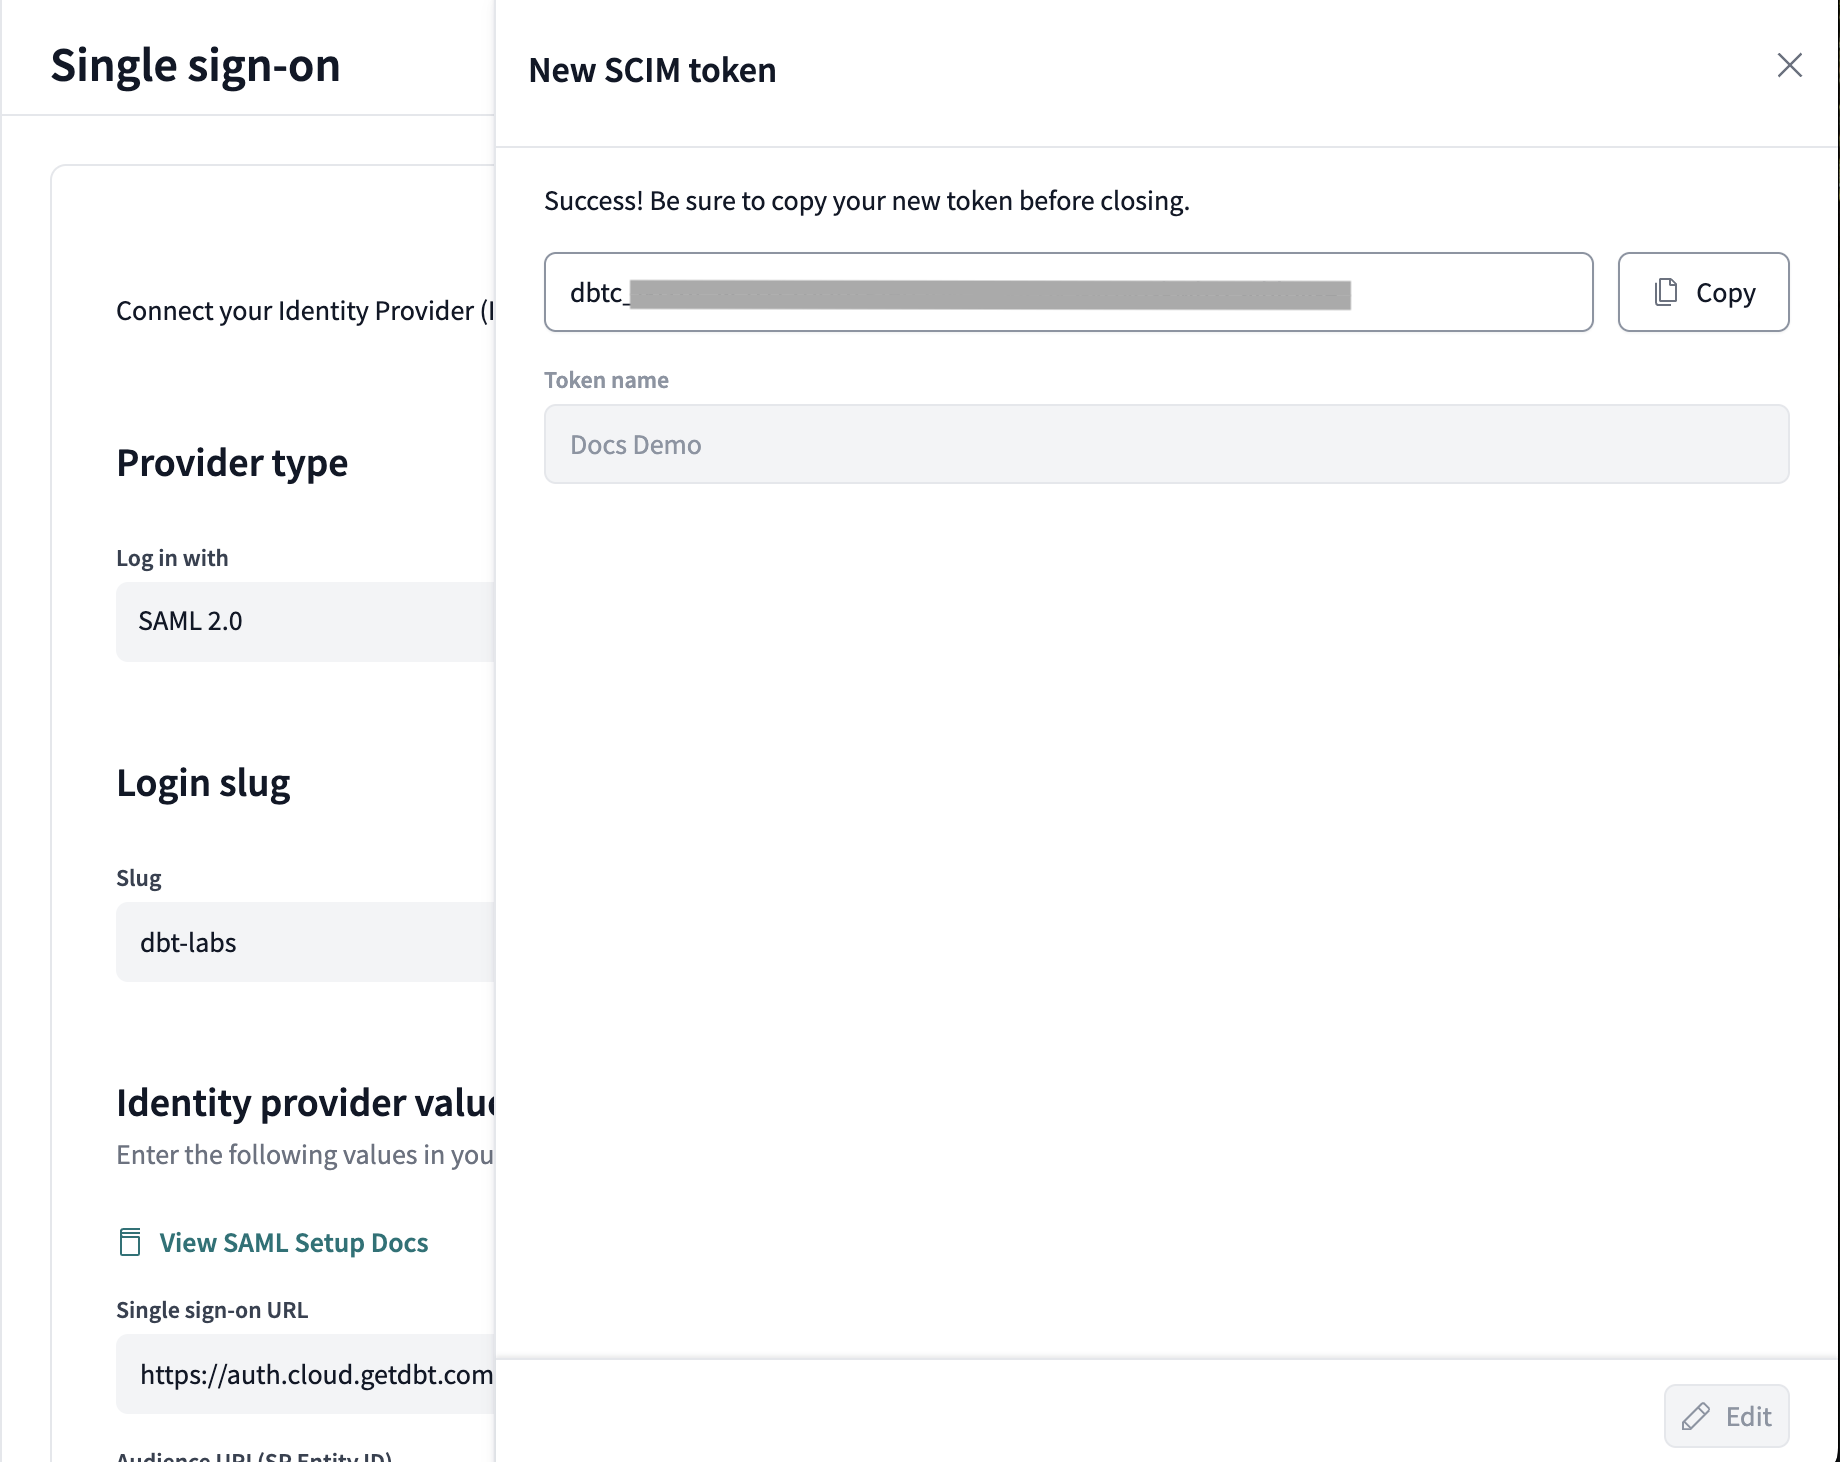
Task: Click the dbt-labs slug field
Action: (305, 942)
